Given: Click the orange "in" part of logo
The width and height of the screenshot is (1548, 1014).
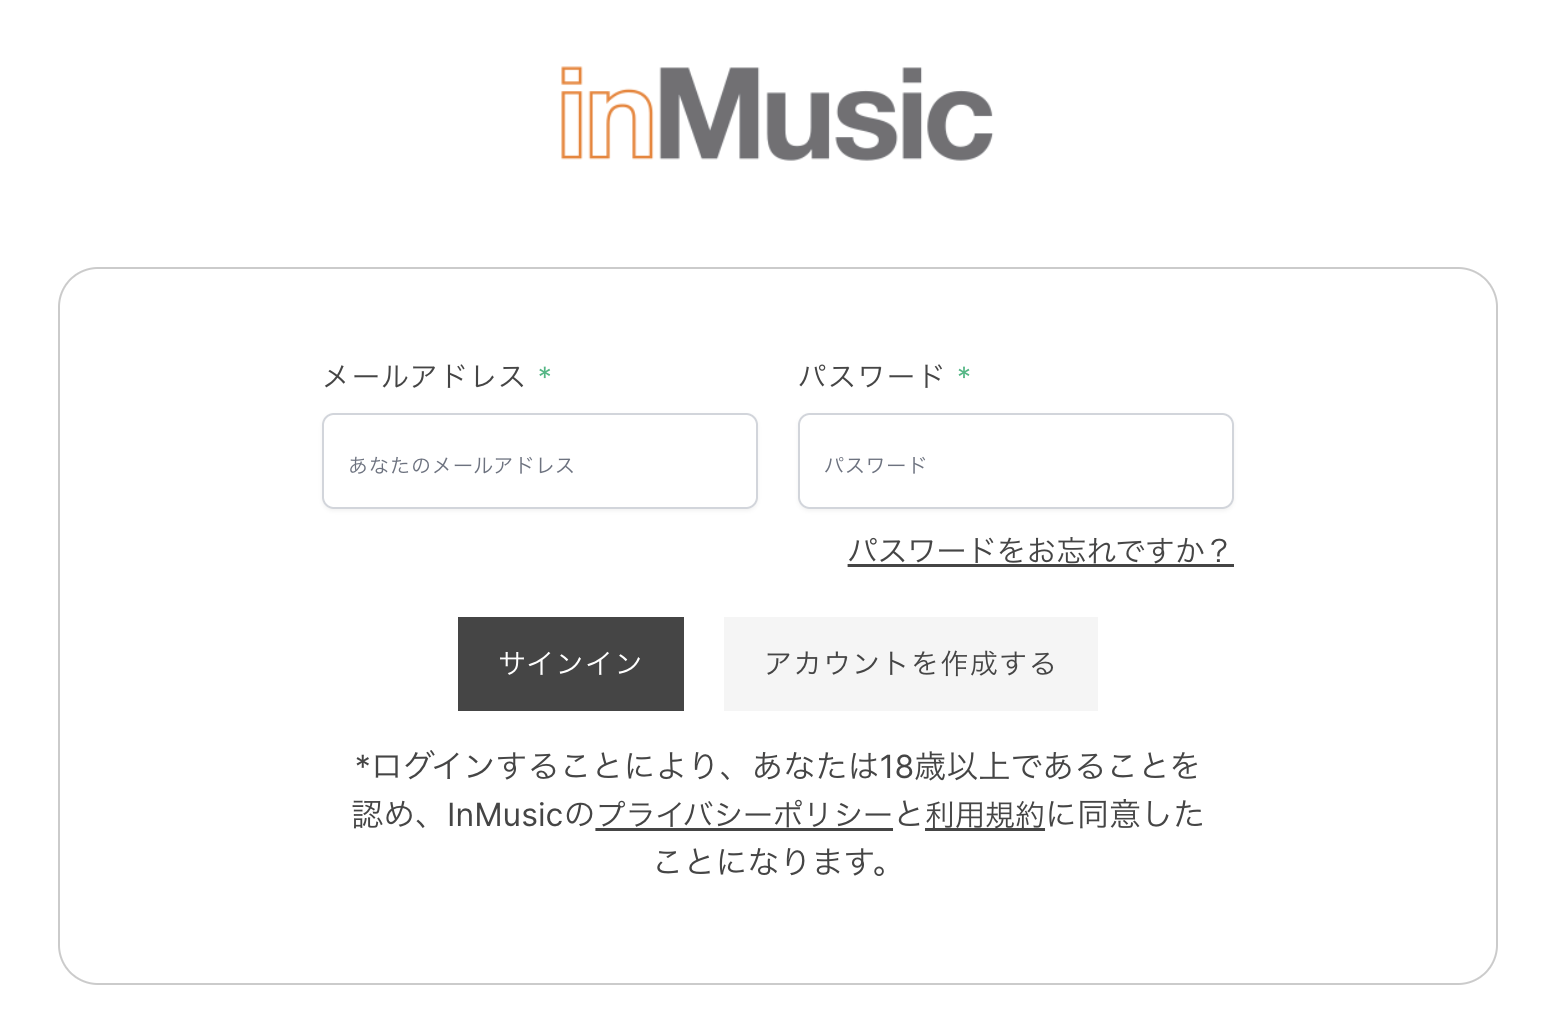Looking at the screenshot, I should (x=607, y=113).
